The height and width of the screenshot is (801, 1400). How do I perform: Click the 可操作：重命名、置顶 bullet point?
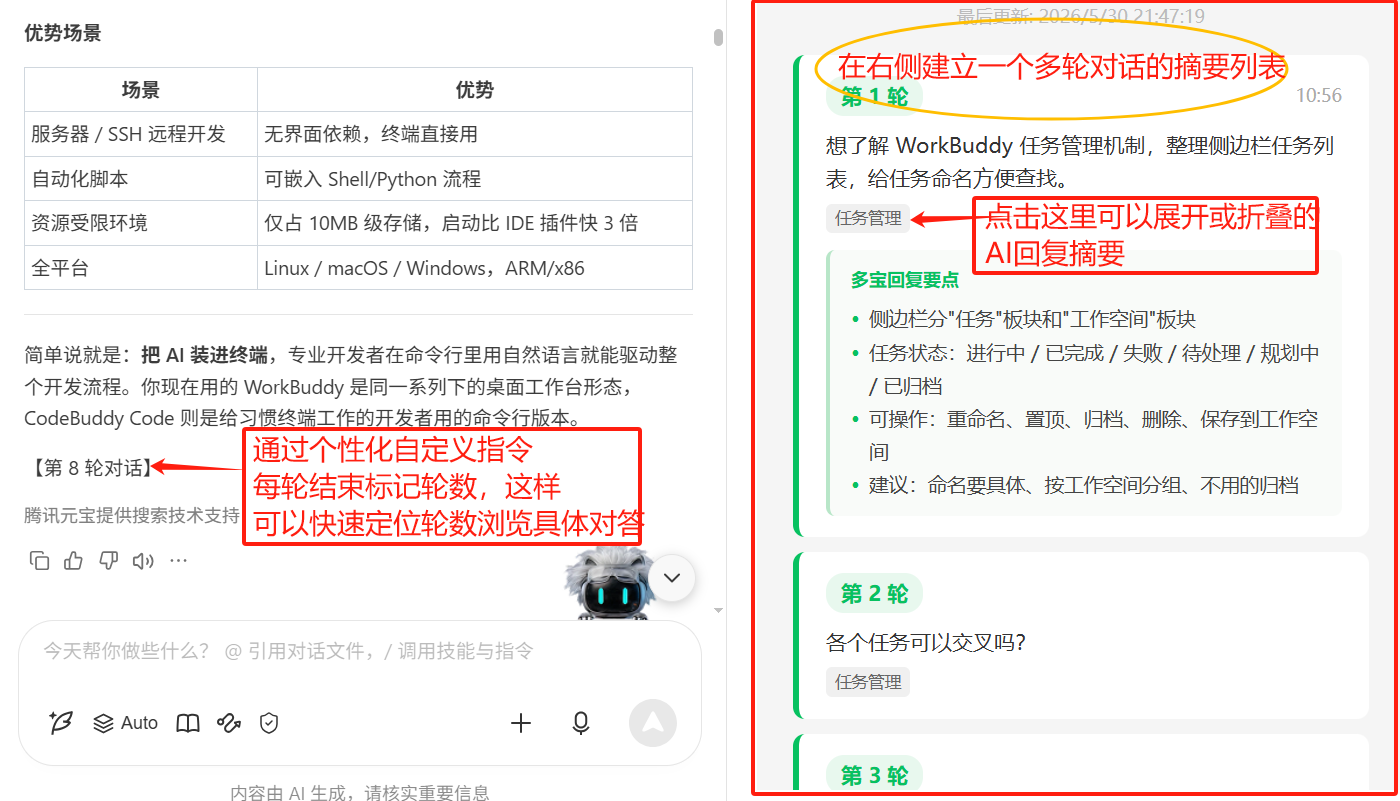pyautogui.click(x=1093, y=436)
